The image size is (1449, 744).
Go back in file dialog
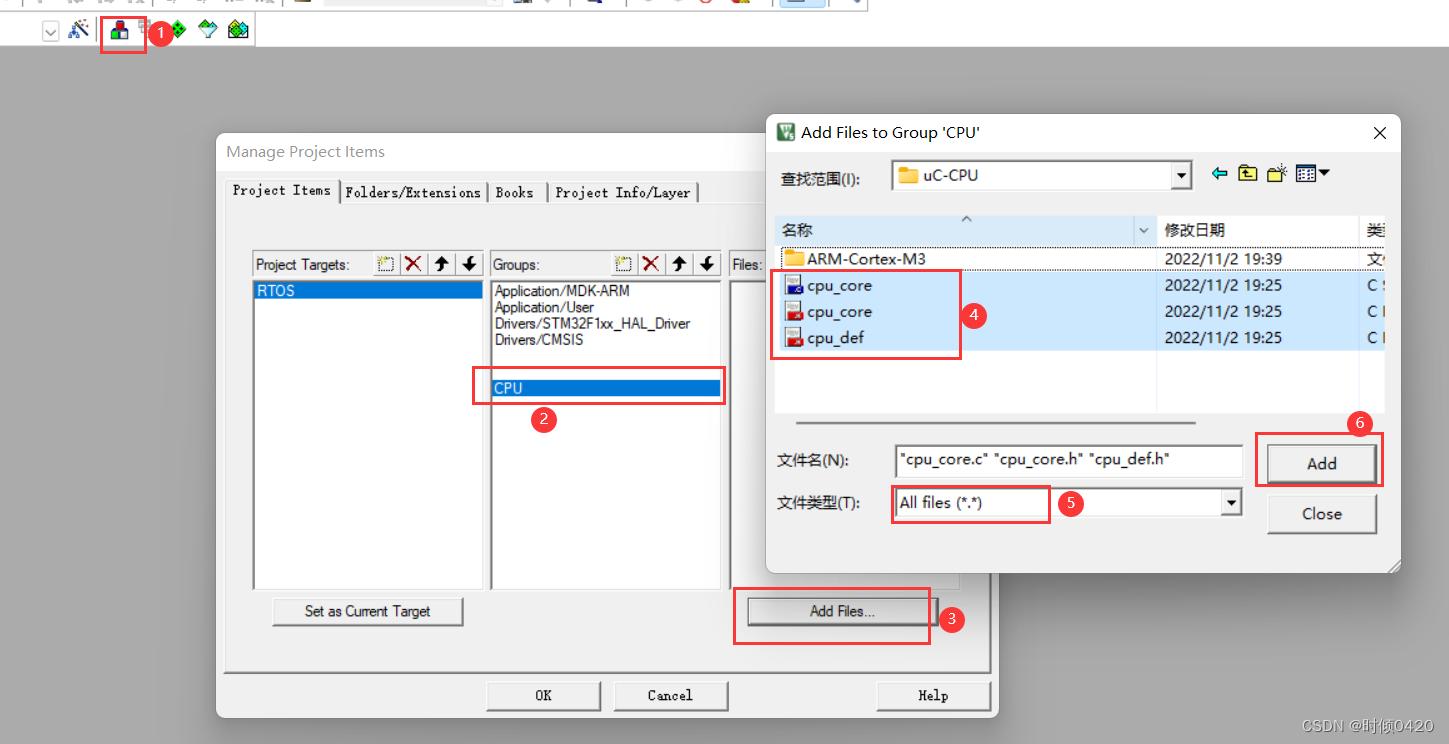(1219, 174)
